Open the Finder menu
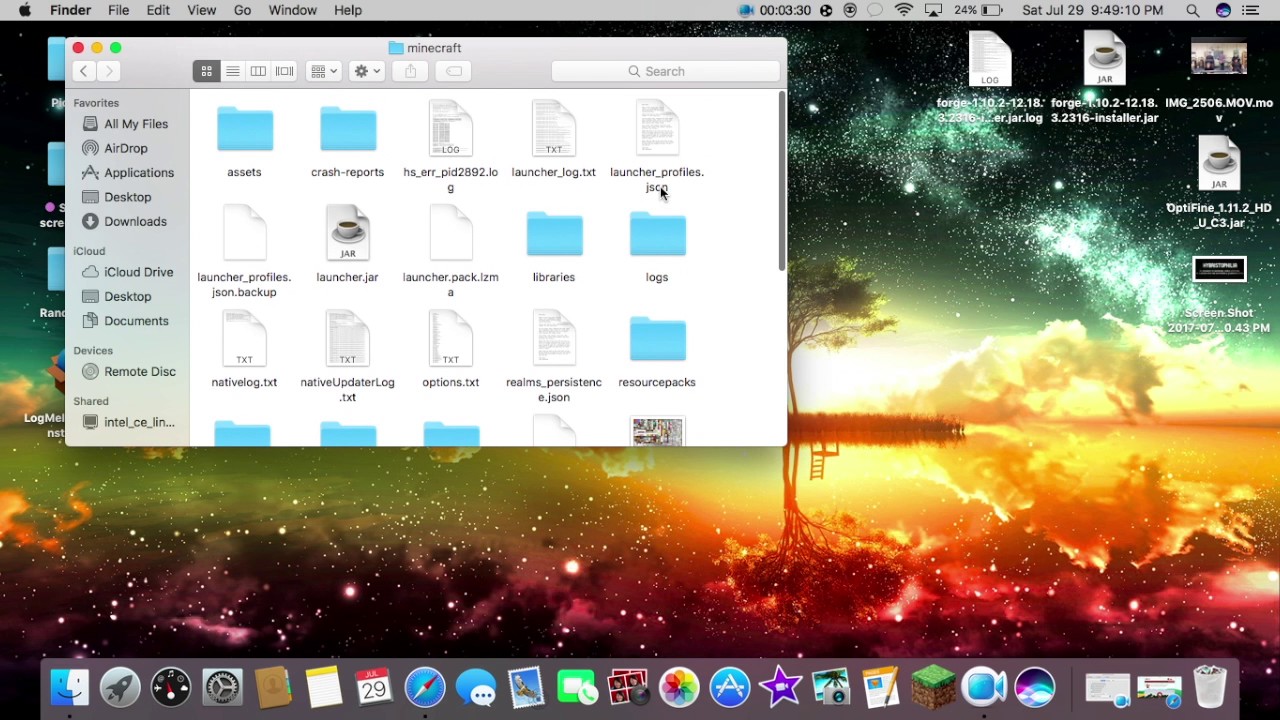Viewport: 1280px width, 720px height. click(x=70, y=10)
